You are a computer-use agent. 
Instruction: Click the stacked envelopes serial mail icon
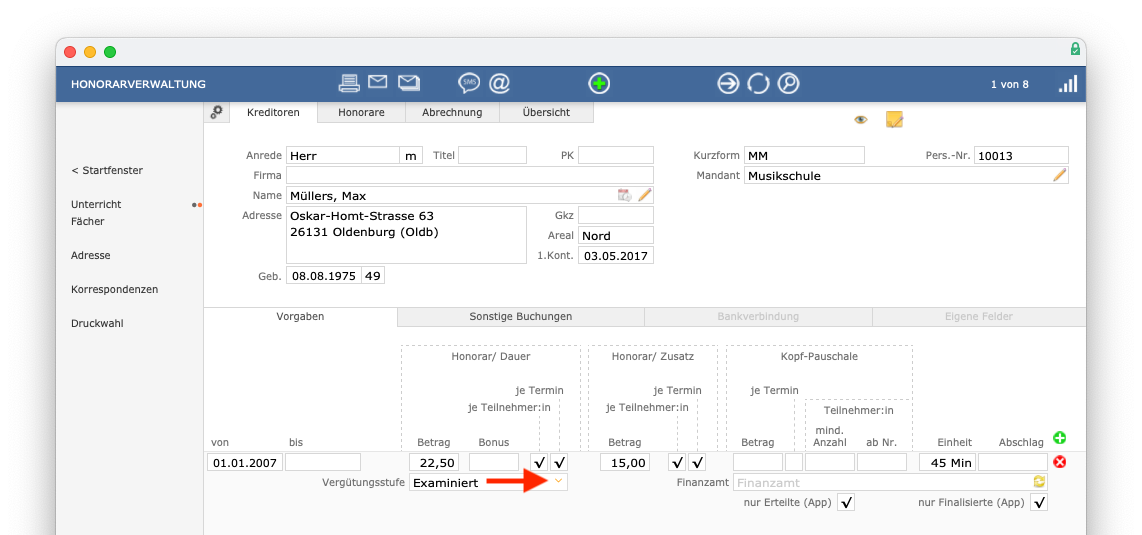pos(409,83)
